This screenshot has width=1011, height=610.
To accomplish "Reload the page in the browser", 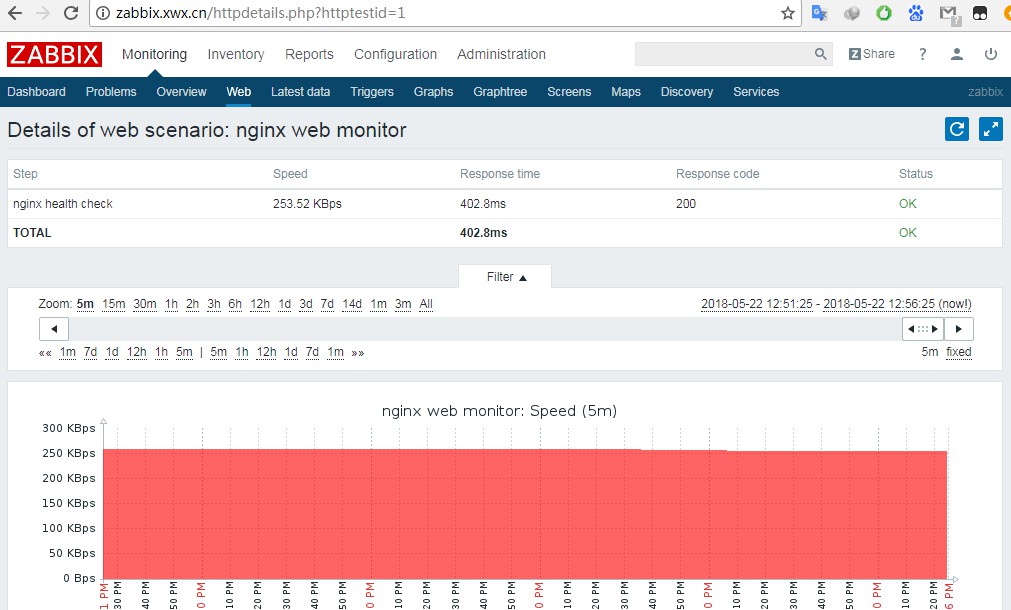I will [x=71, y=14].
